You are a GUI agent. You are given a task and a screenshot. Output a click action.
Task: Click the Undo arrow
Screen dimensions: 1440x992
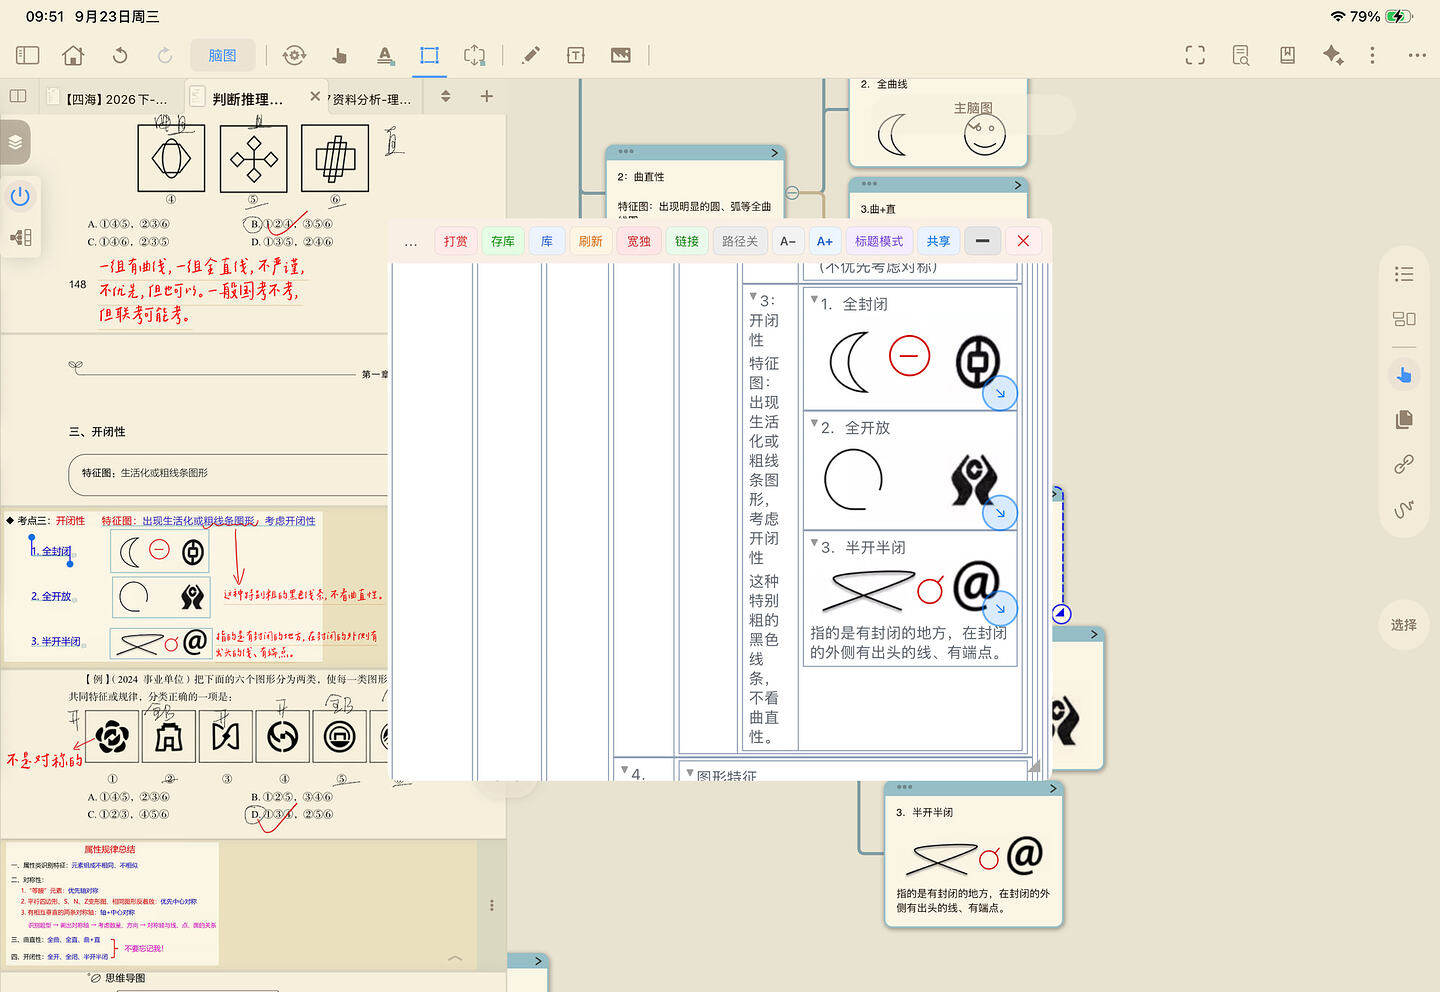120,55
